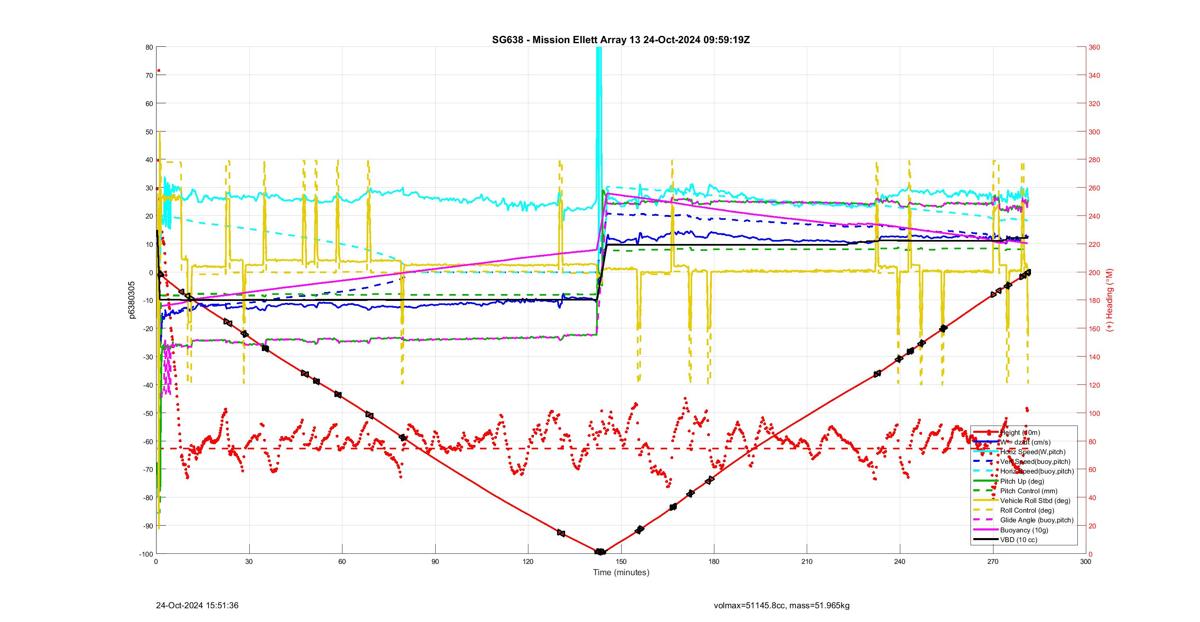1200x622 pixels.
Task: Click x-axis tick label 120
Action: coord(528,562)
